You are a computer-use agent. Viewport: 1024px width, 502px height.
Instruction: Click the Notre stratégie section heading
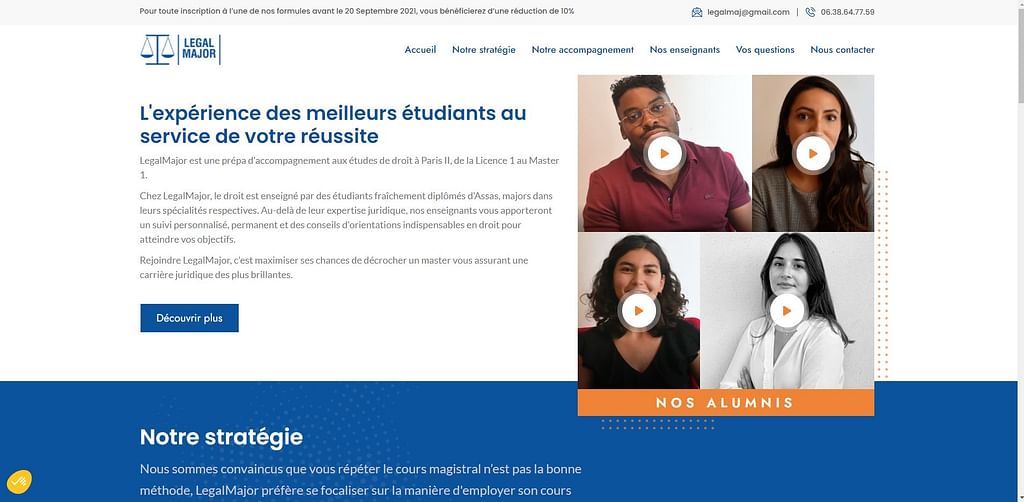pyautogui.click(x=221, y=437)
